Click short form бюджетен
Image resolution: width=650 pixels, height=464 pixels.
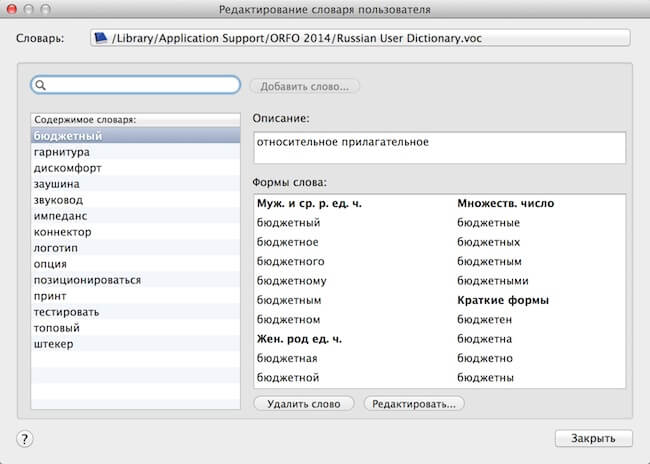(x=485, y=320)
